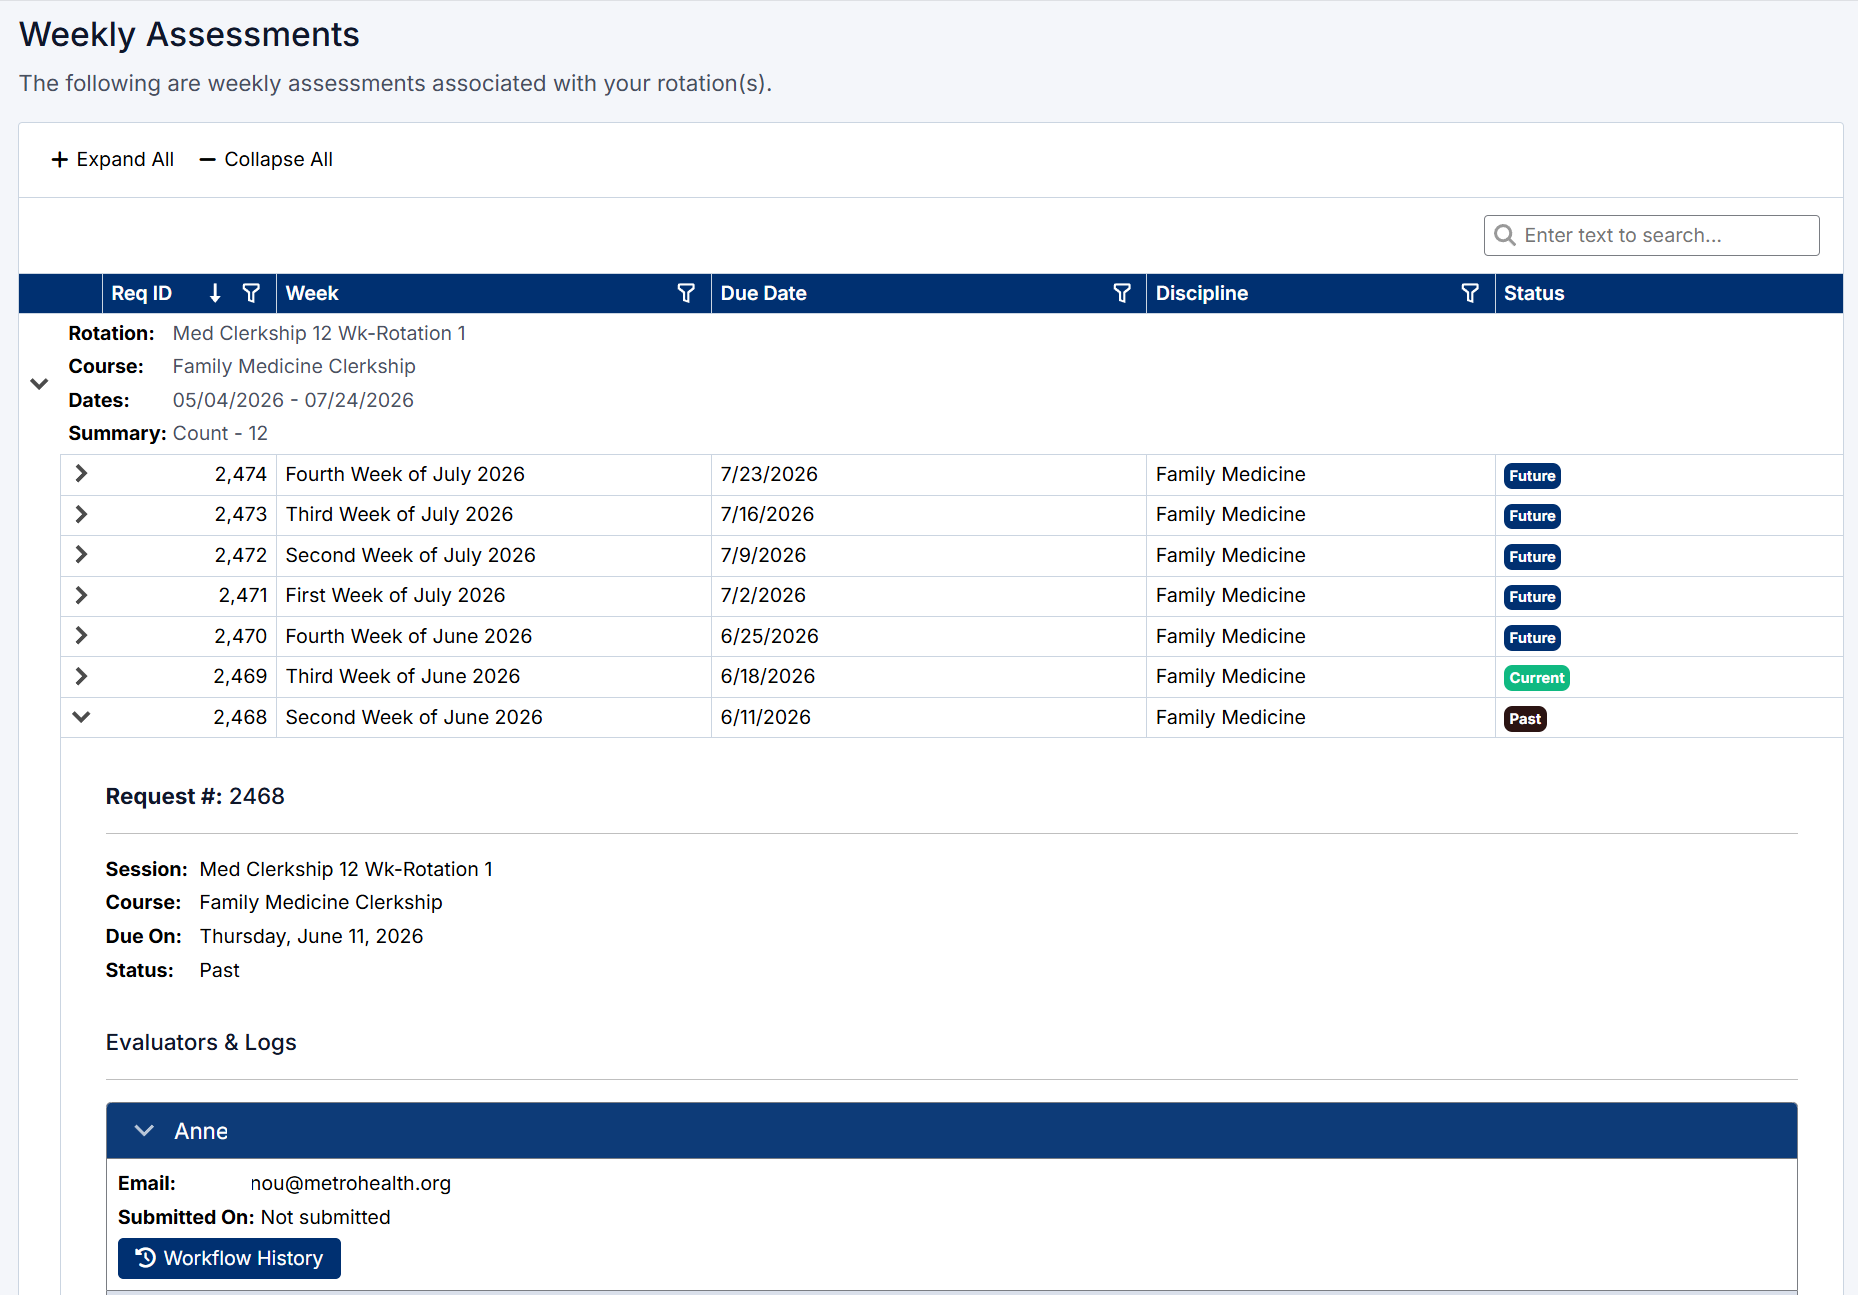Open the Week column filter icon
The height and width of the screenshot is (1295, 1858).
[x=686, y=293]
